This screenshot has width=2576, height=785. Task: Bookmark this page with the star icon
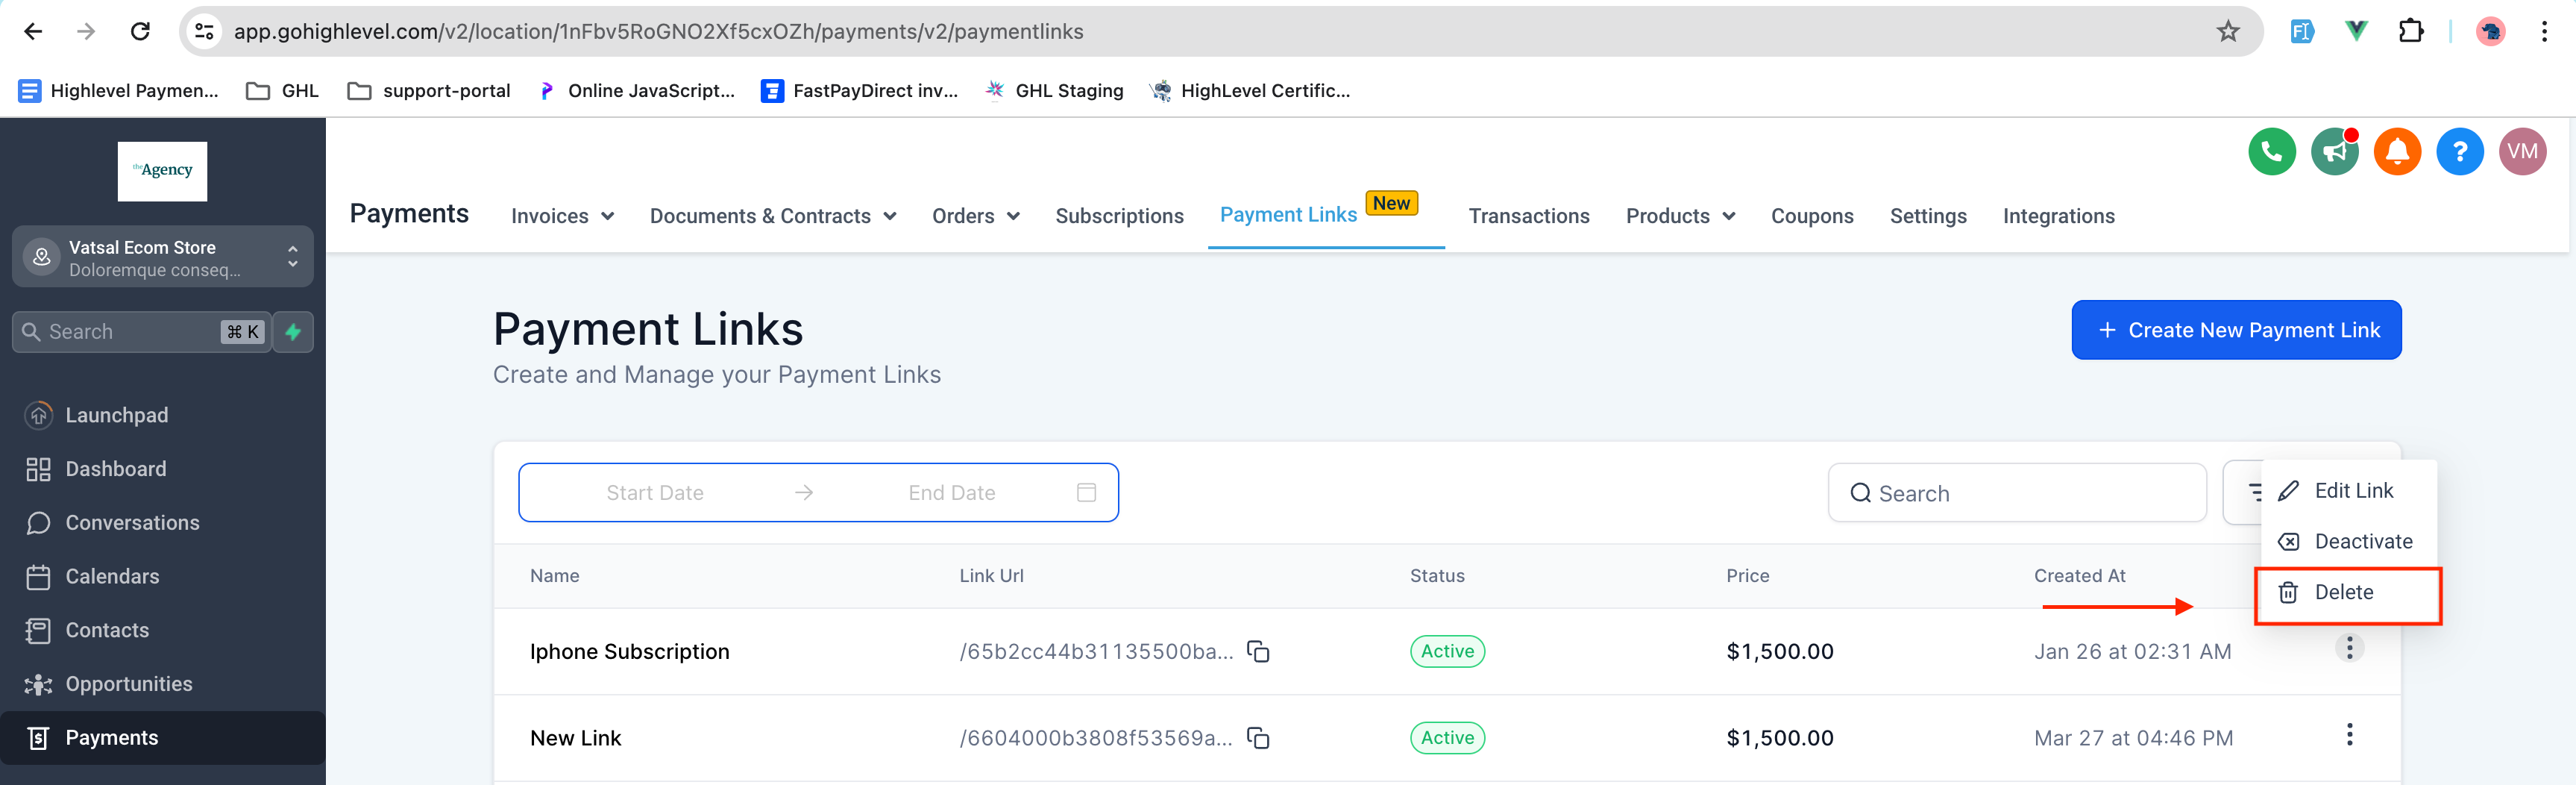(2227, 32)
